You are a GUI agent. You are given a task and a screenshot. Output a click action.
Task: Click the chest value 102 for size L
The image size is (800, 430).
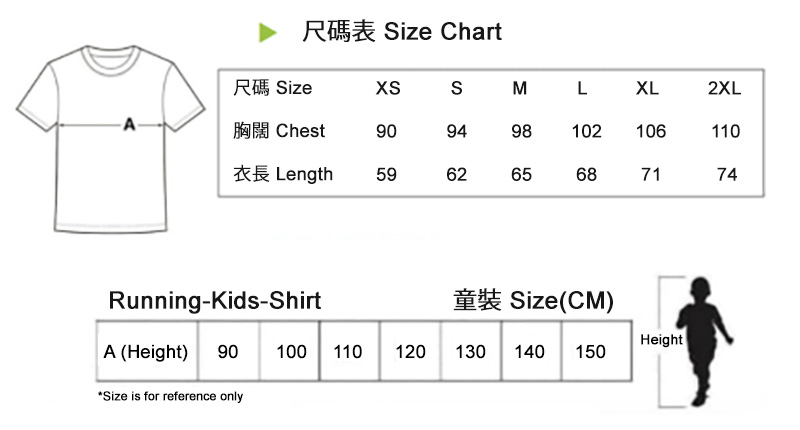click(x=586, y=131)
